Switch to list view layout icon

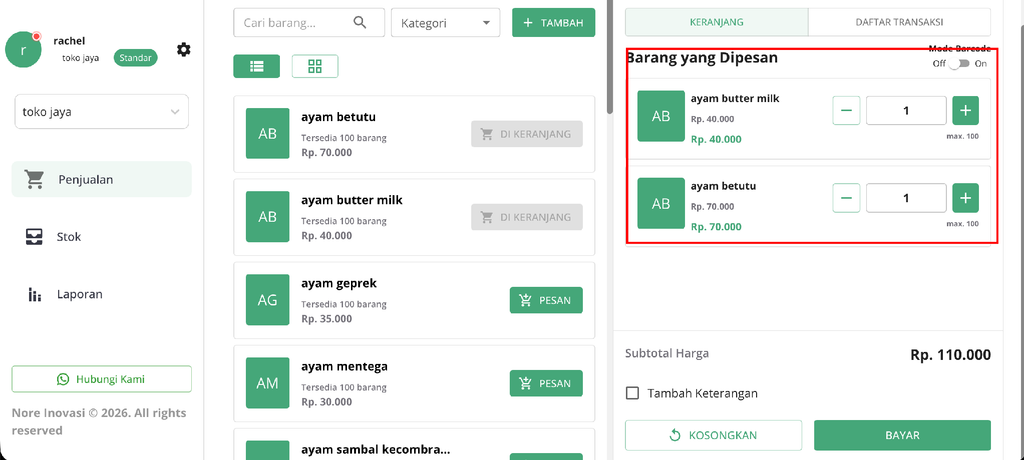coord(257,66)
